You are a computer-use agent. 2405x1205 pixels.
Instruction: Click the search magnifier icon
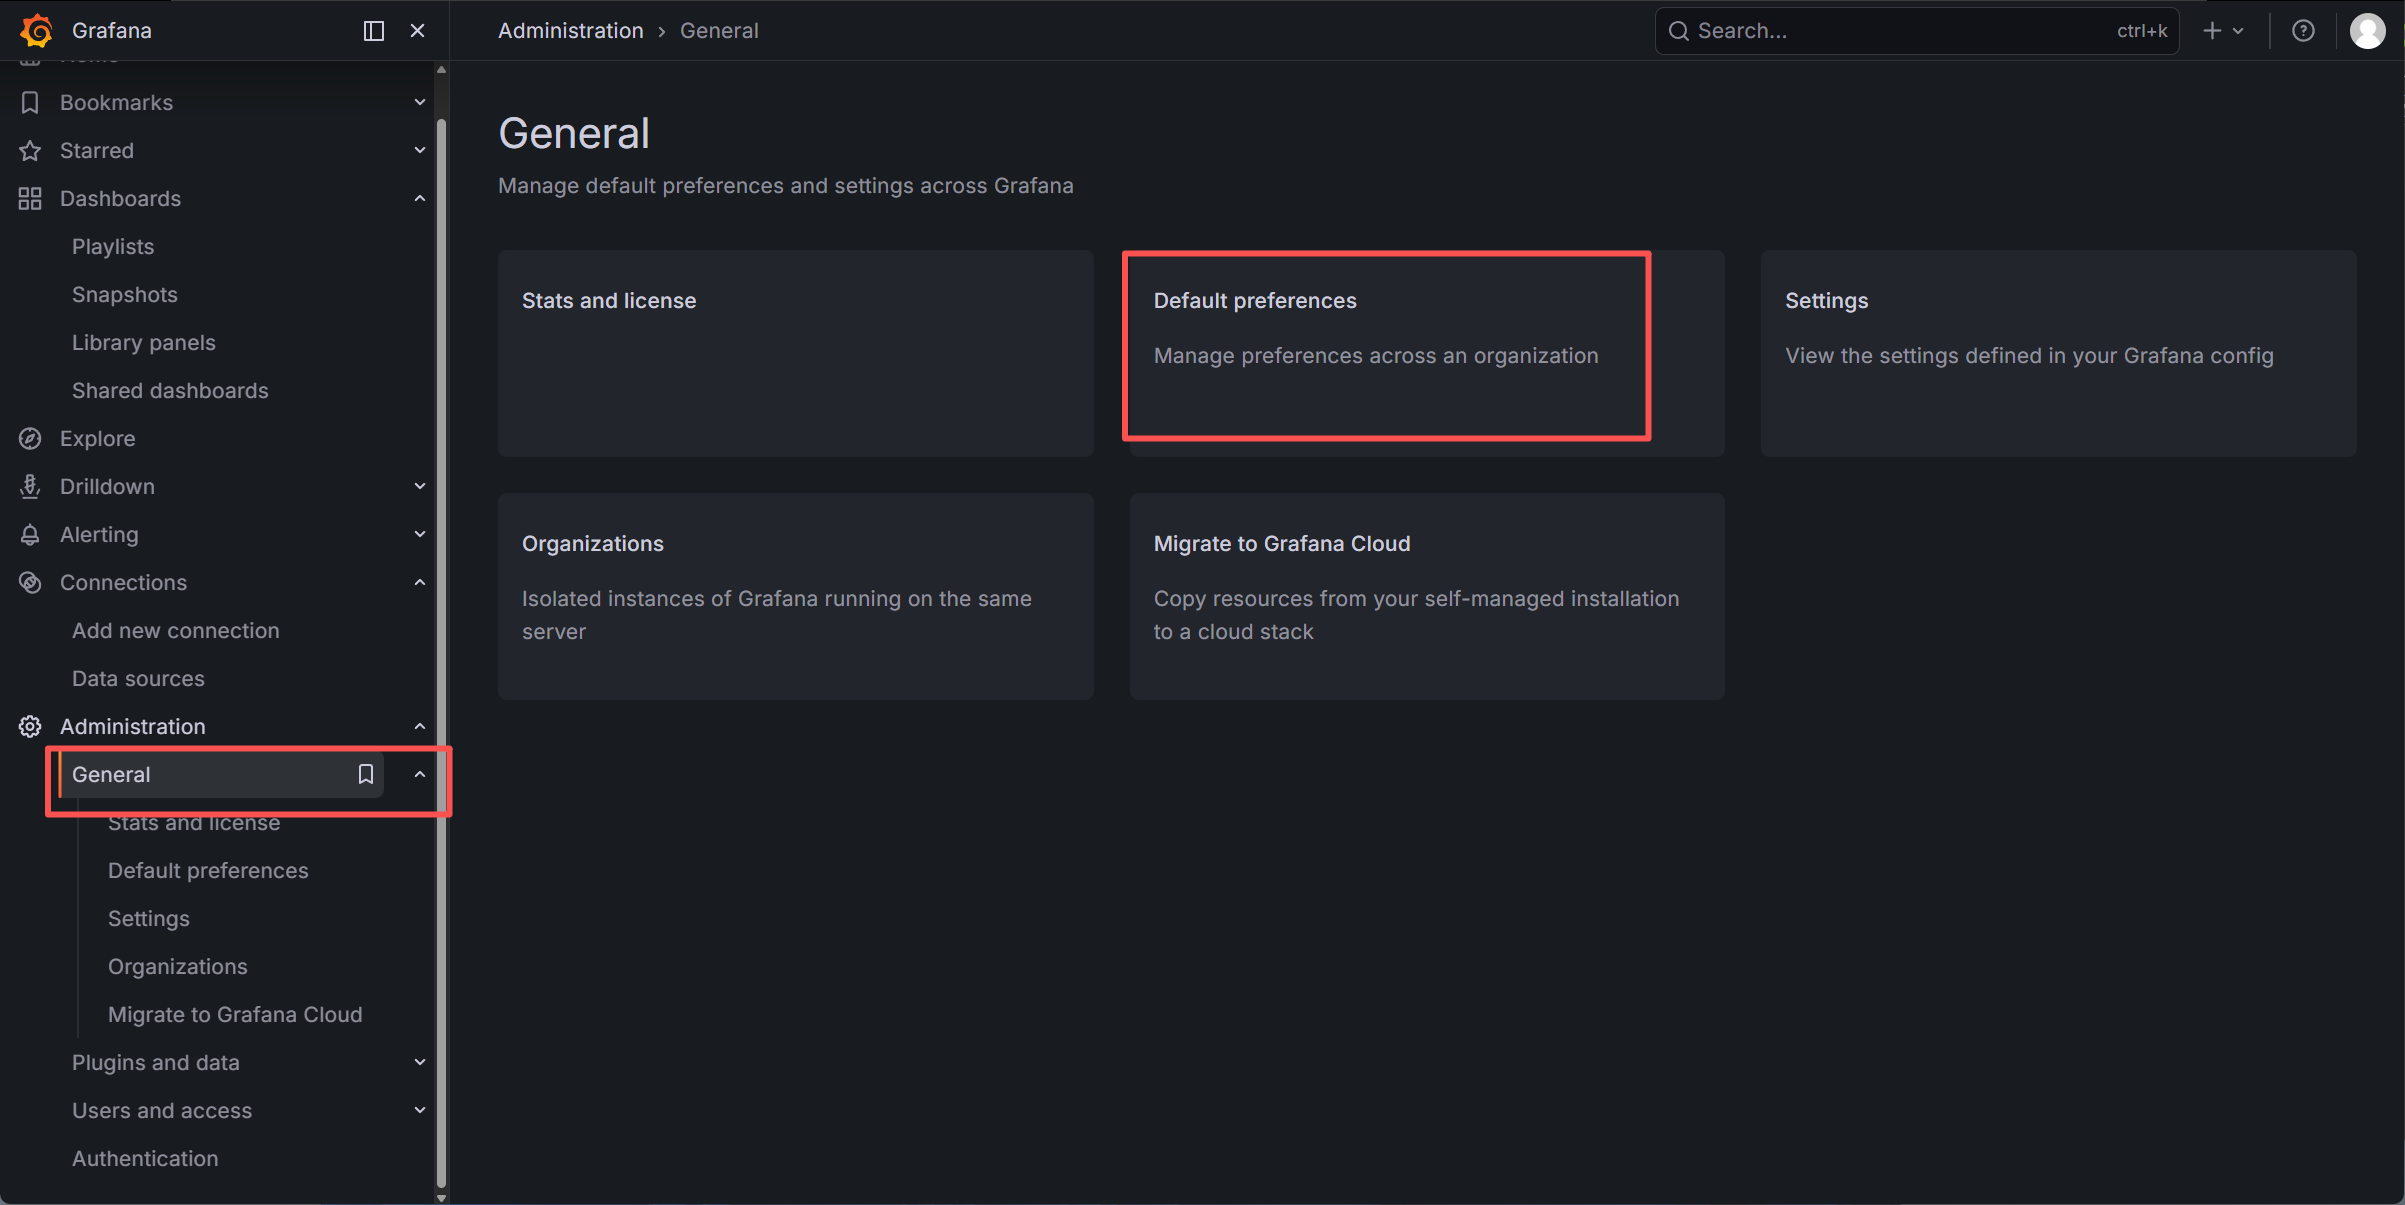point(1679,31)
